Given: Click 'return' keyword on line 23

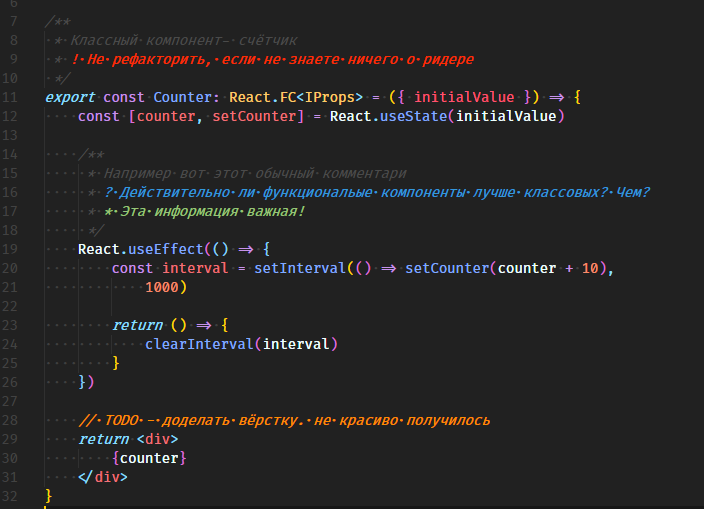Looking at the screenshot, I should tap(137, 325).
